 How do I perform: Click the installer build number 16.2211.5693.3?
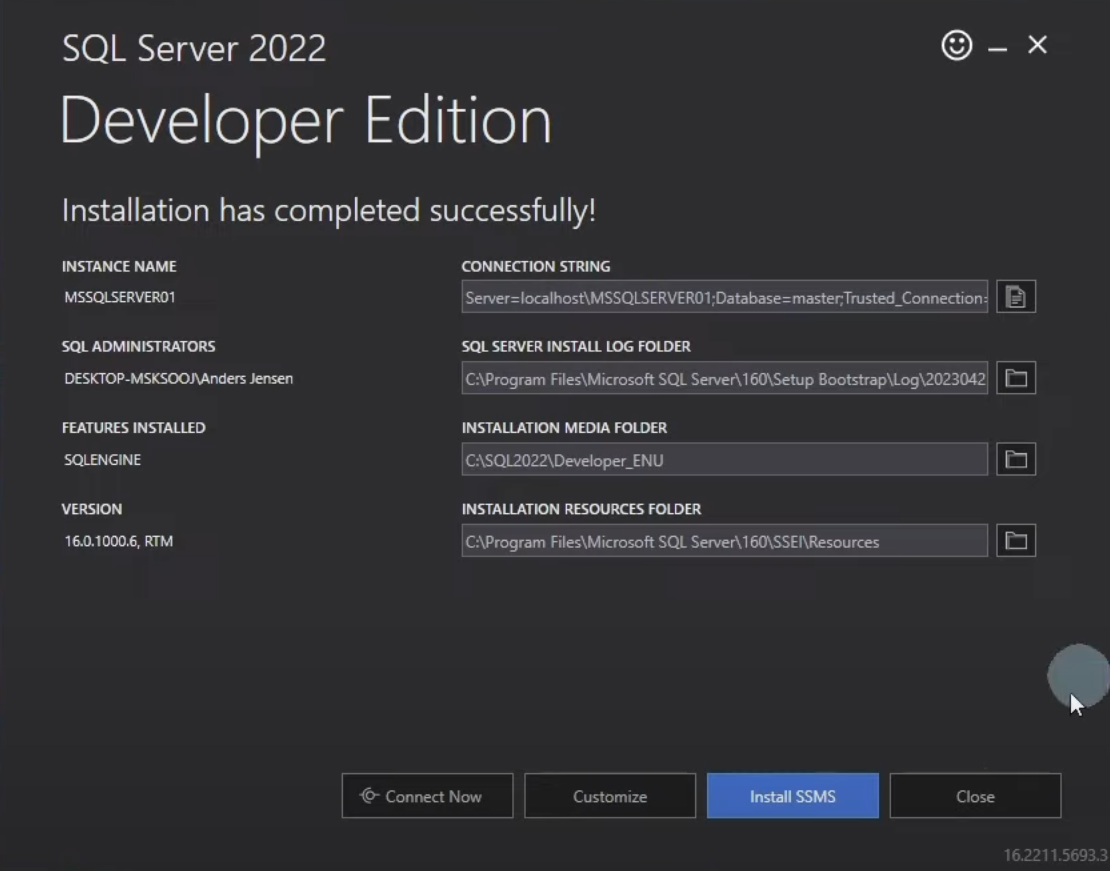pos(1055,856)
